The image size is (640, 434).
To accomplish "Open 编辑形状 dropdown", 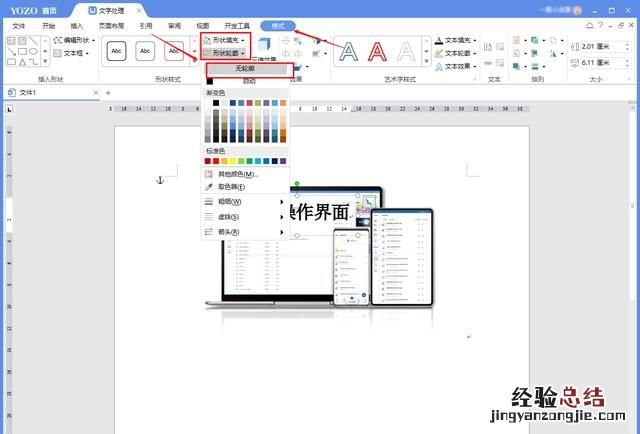I will pyautogui.click(x=75, y=40).
